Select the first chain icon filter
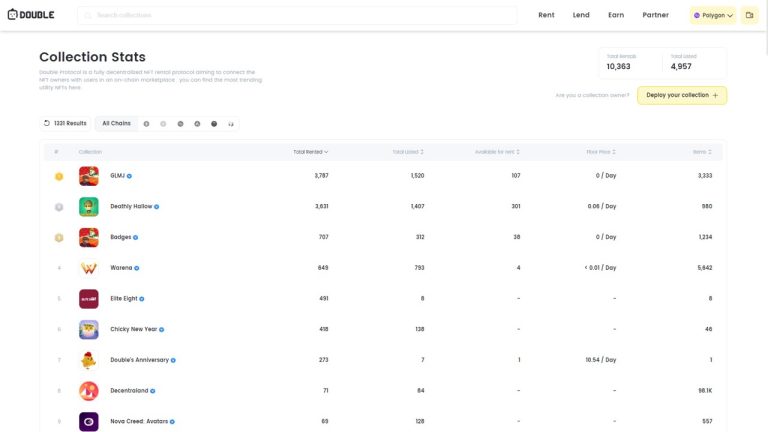This screenshot has width=768, height=432. 147,123
